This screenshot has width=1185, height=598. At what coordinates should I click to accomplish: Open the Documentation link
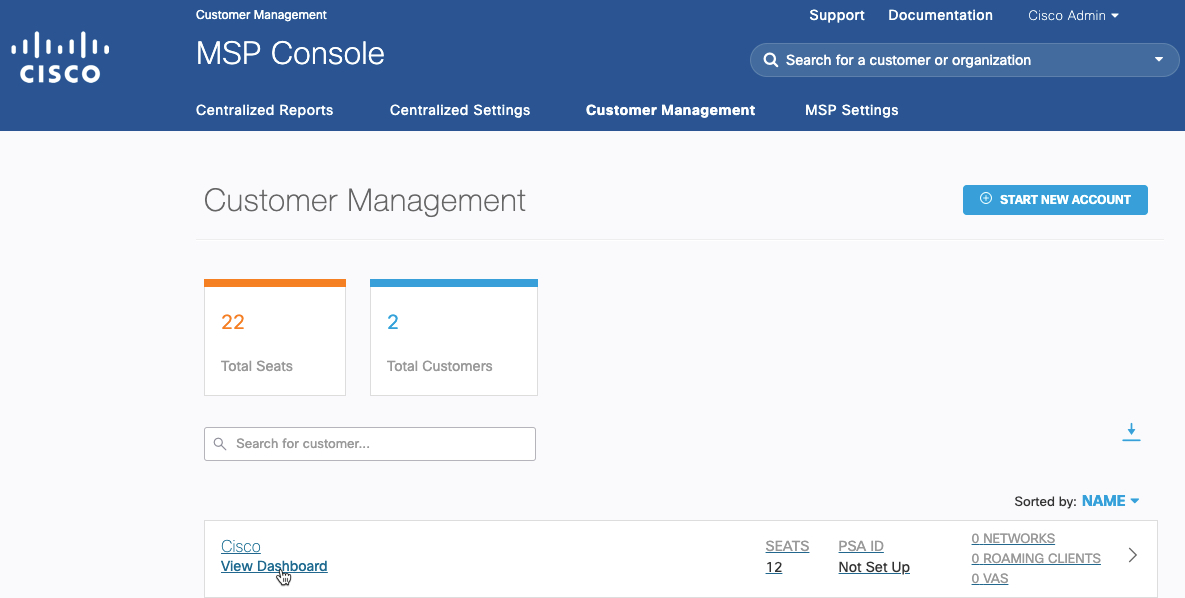940,15
